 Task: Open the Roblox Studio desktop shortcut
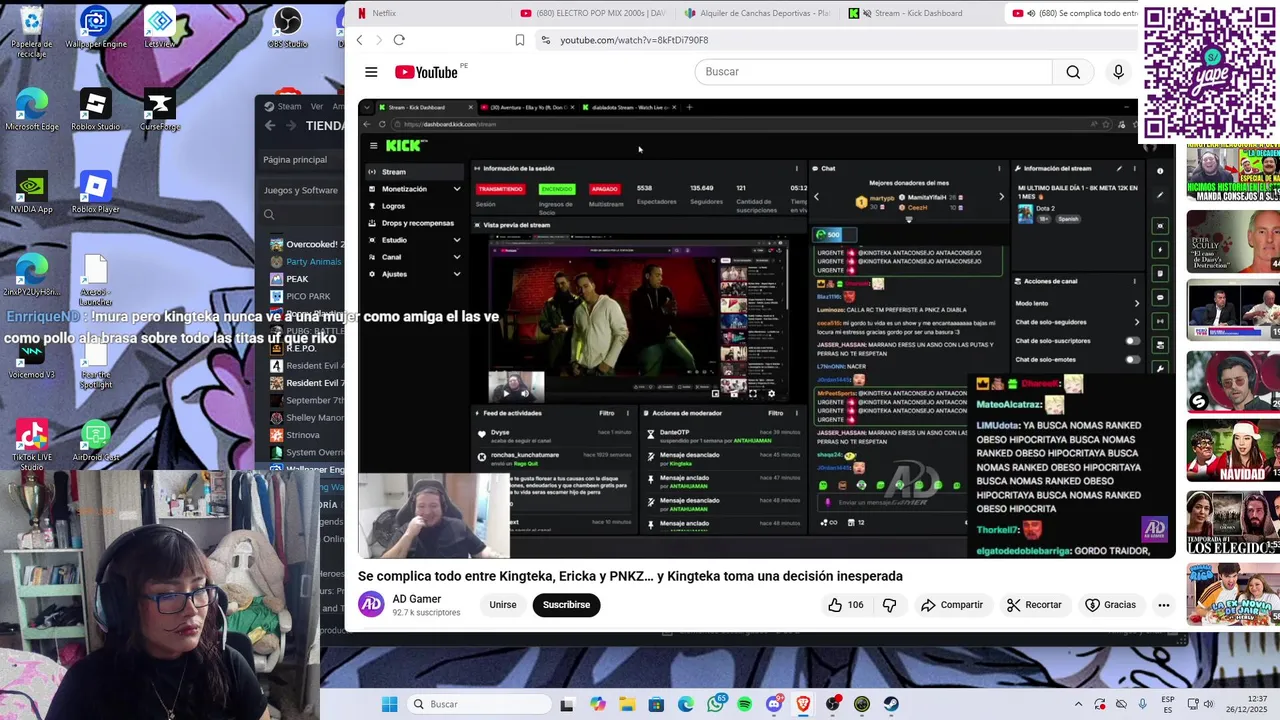point(96,110)
